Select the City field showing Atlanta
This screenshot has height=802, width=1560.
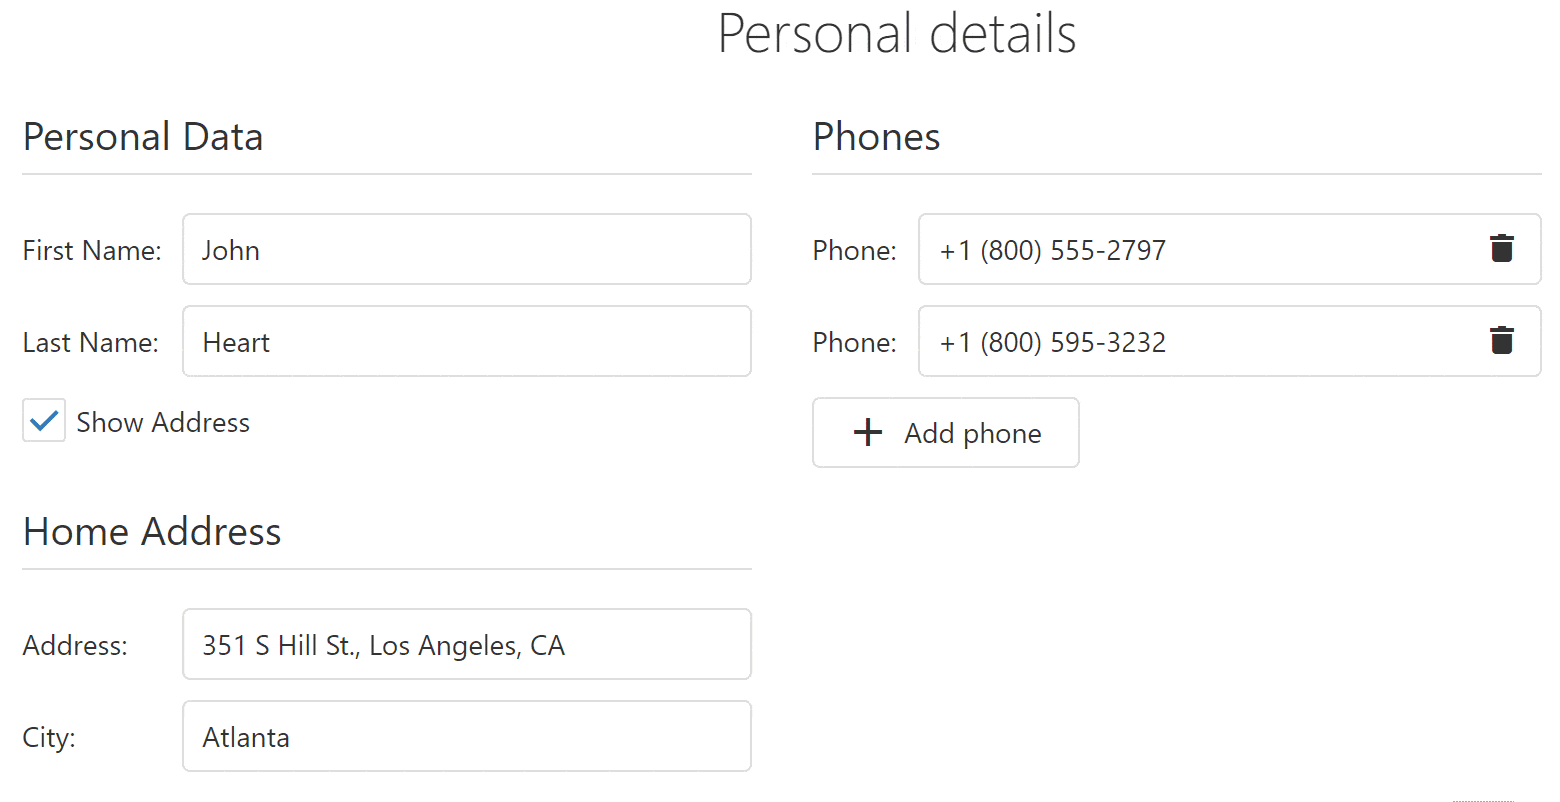(x=466, y=736)
